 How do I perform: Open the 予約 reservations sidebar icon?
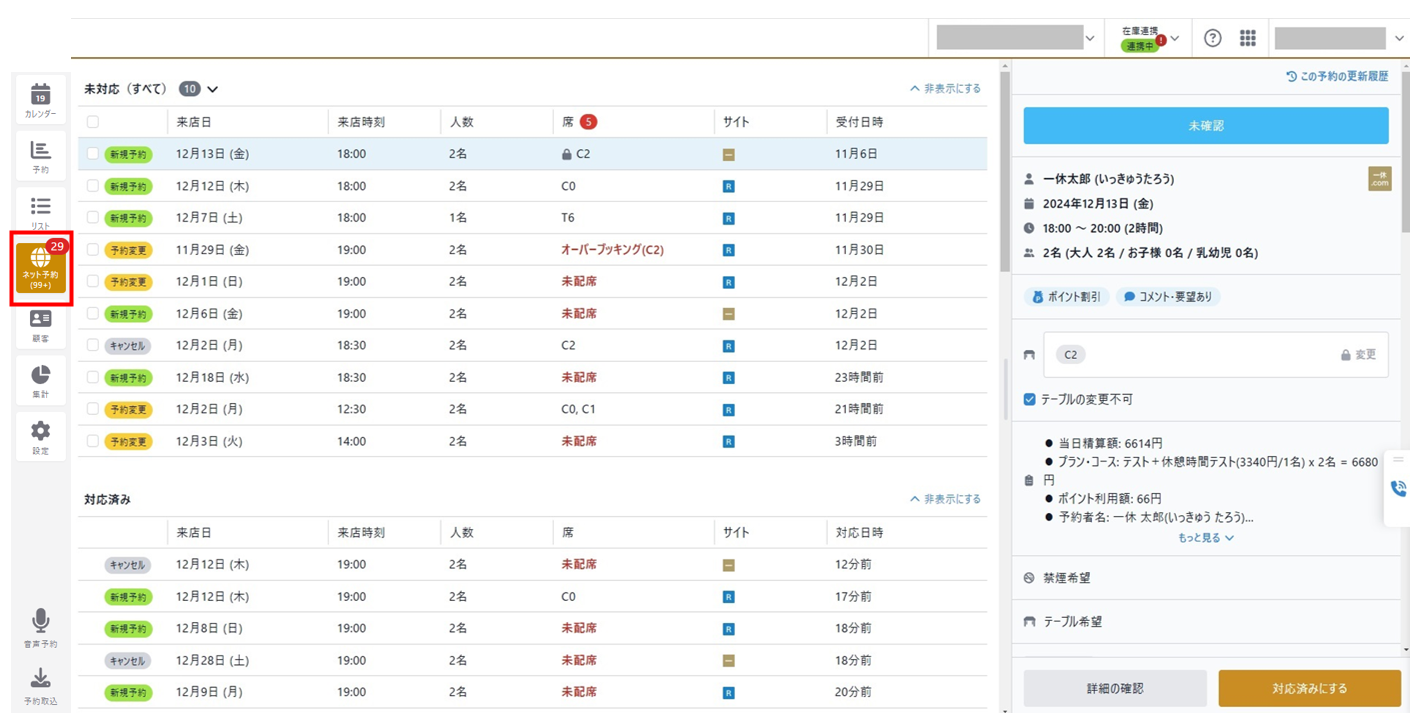[x=40, y=156]
